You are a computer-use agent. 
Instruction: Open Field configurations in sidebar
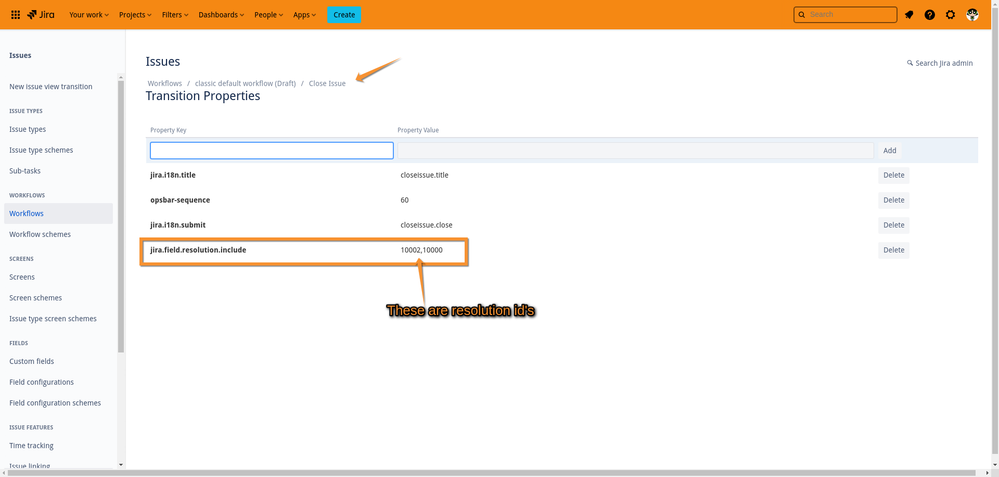coord(41,382)
